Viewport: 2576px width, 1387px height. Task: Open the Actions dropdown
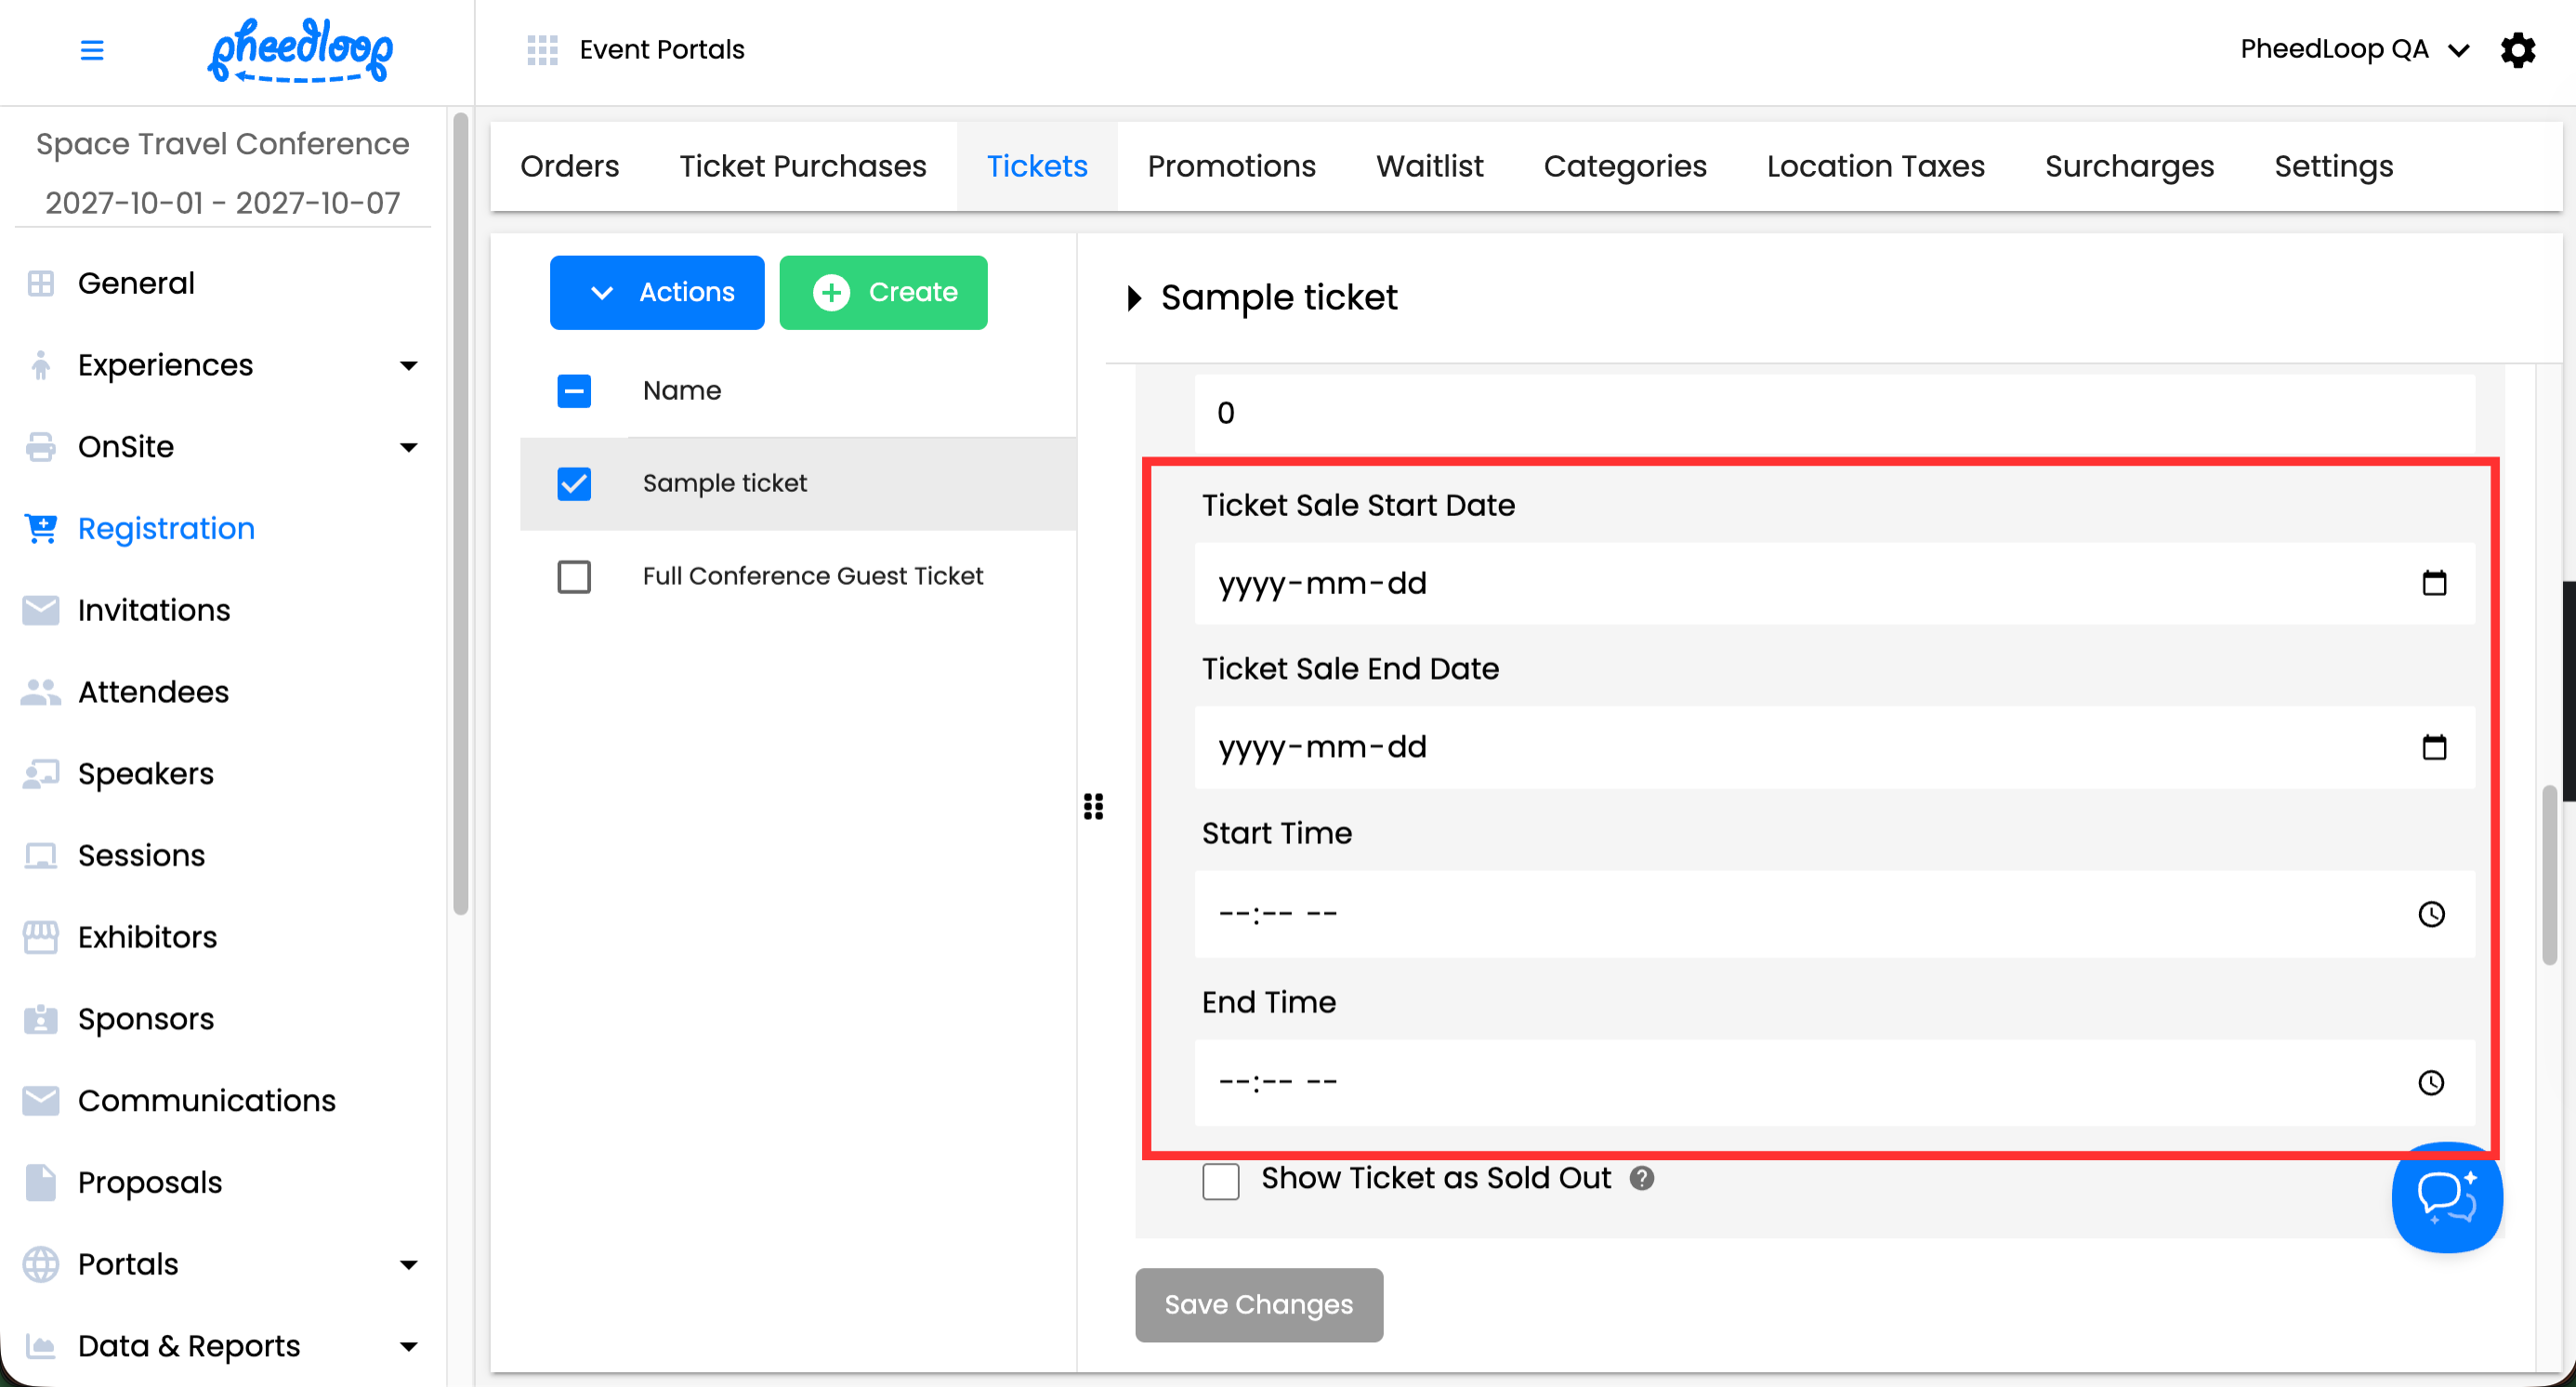tap(657, 293)
